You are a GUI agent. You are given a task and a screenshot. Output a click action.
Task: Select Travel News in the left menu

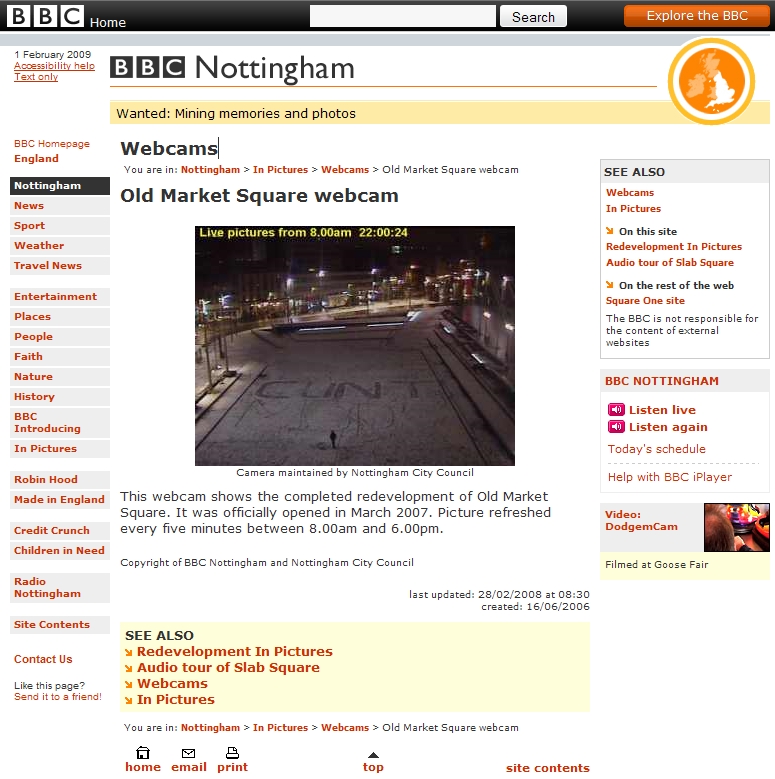(60, 265)
